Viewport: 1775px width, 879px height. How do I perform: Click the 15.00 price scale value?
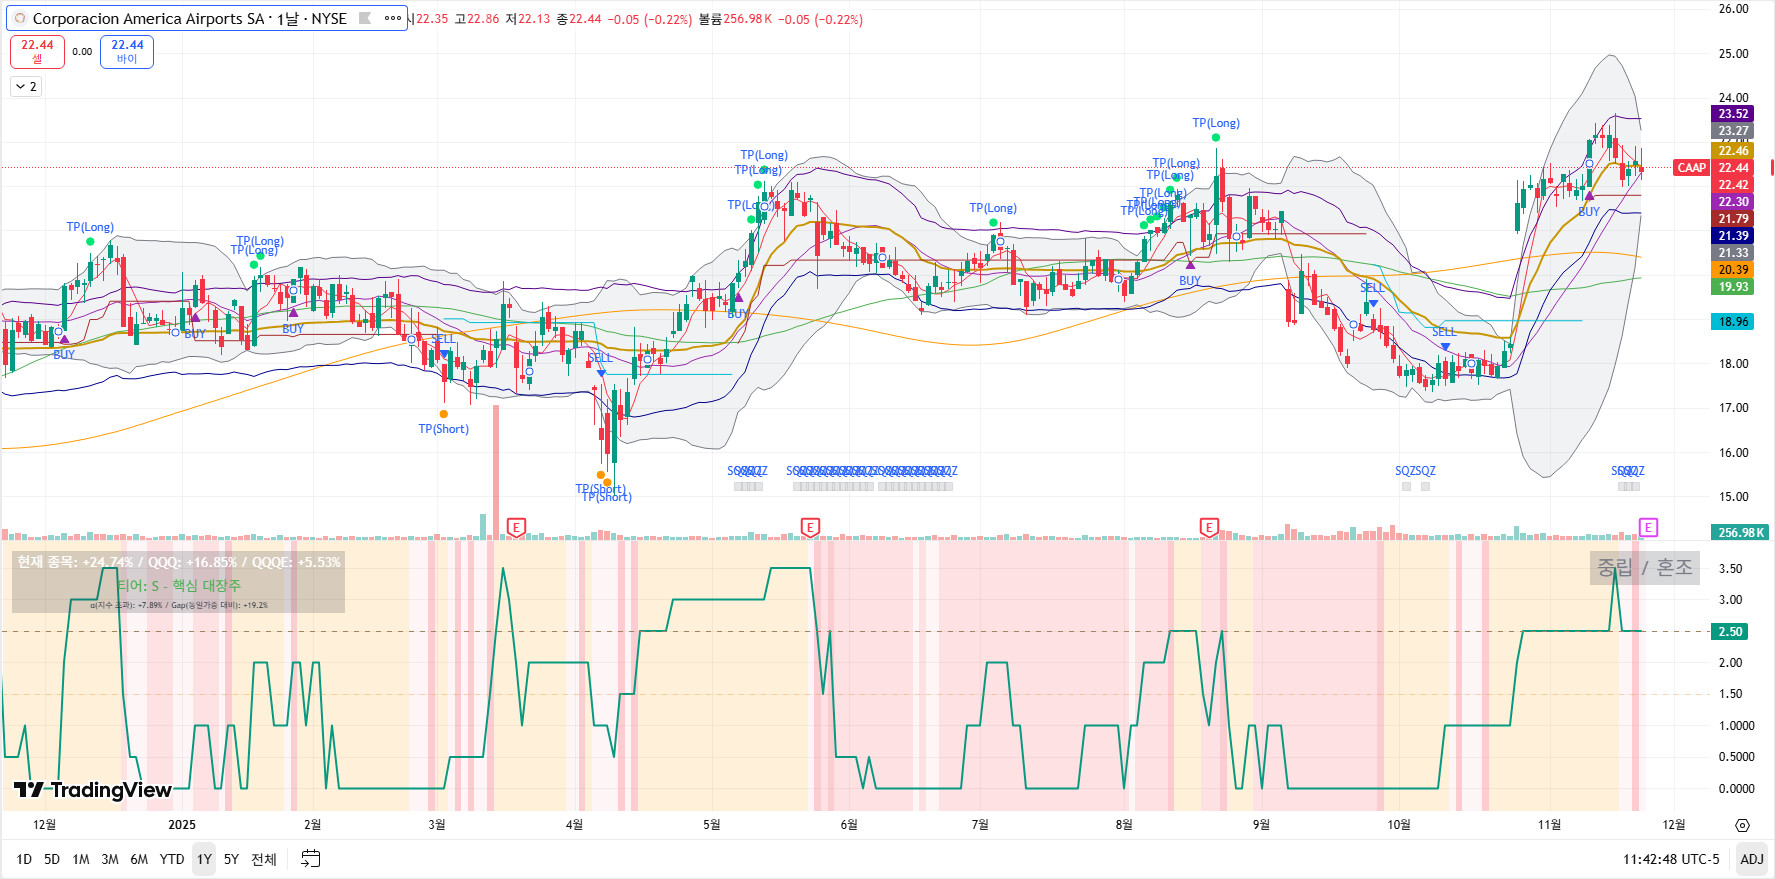(1733, 497)
